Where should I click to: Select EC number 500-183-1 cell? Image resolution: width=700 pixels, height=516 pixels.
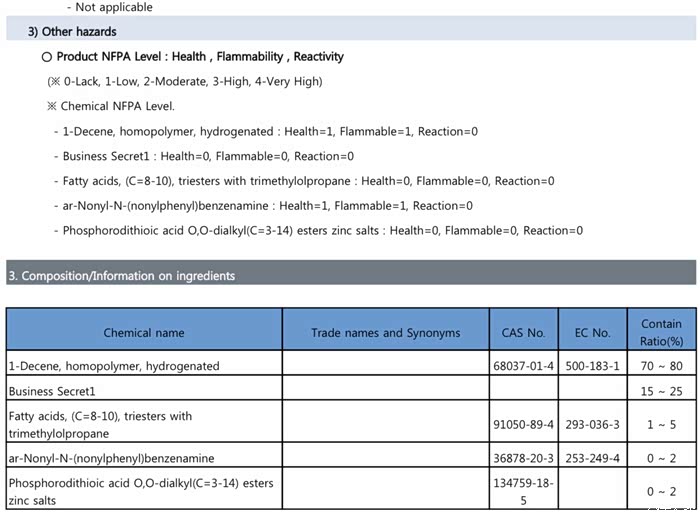point(594,366)
